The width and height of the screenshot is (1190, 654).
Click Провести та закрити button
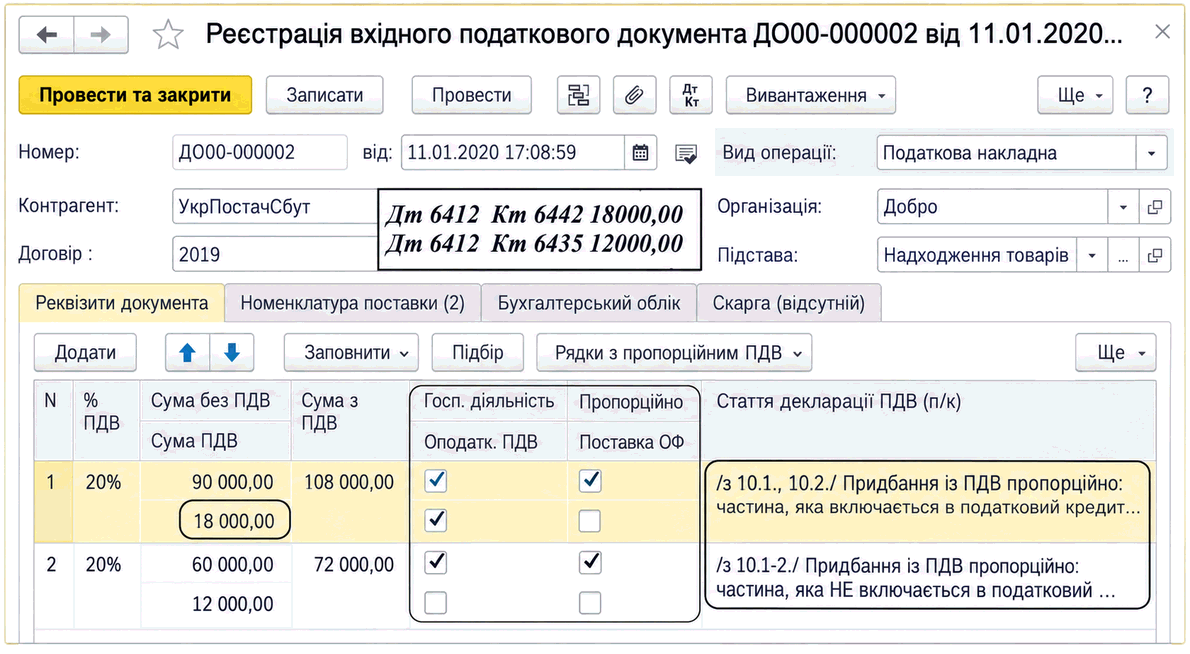tap(135, 95)
